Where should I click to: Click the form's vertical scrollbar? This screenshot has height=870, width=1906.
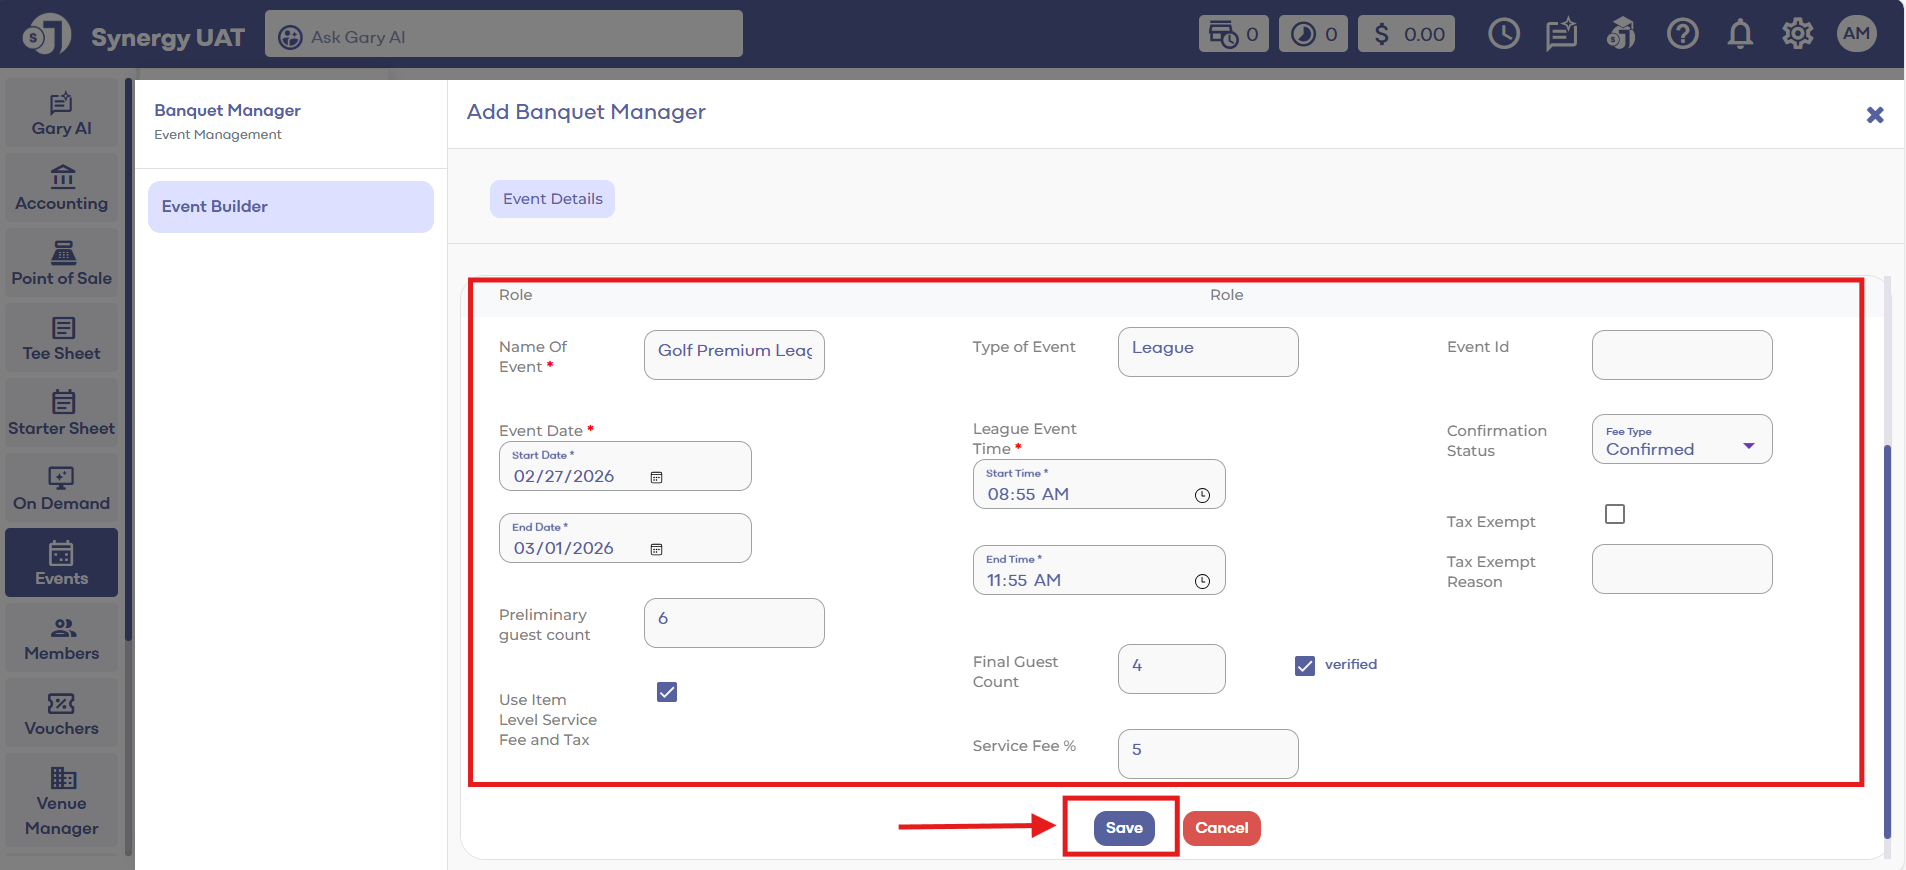click(x=1887, y=640)
